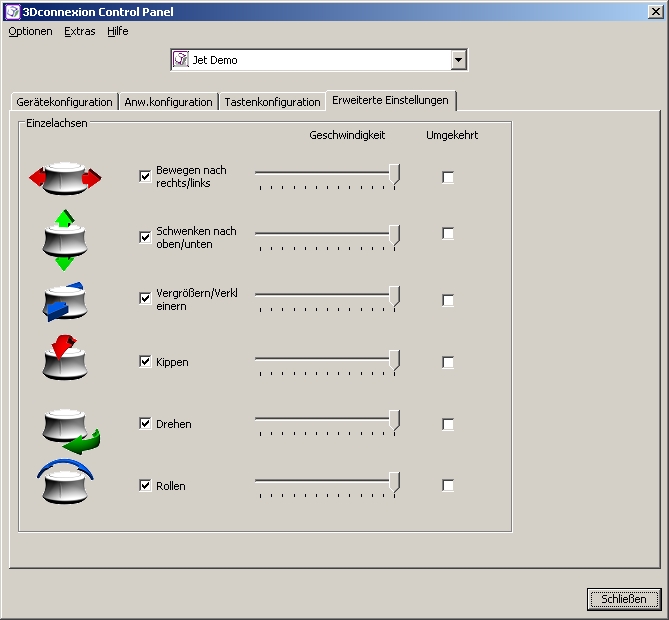The image size is (669, 620).
Task: Open the Extras menu
Action: 80,32
